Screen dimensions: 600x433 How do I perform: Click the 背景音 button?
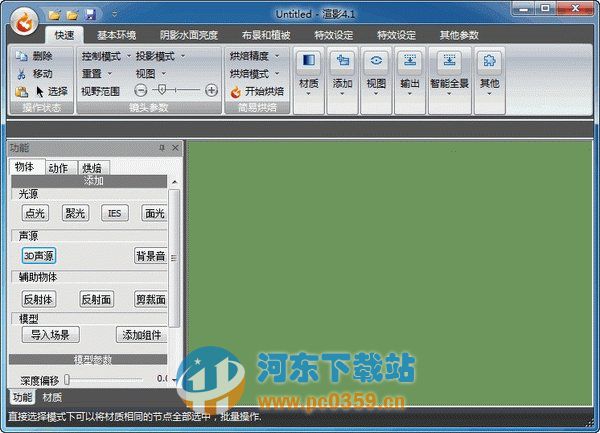coord(151,256)
